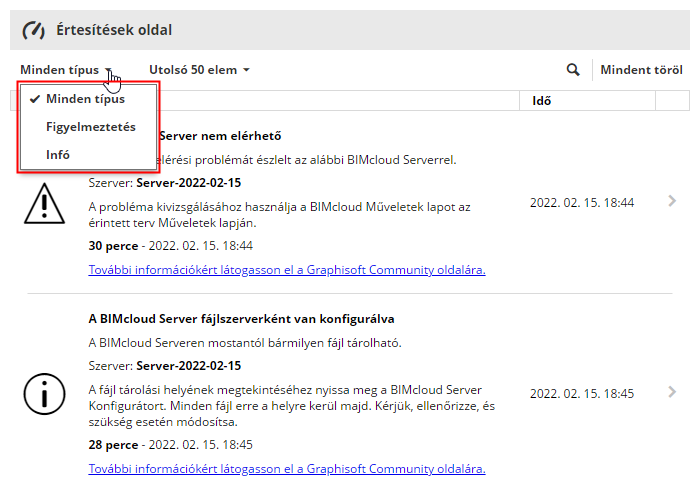Click Server-2022-02-15 in the warning notification
700x502 pixels.
tap(188, 183)
